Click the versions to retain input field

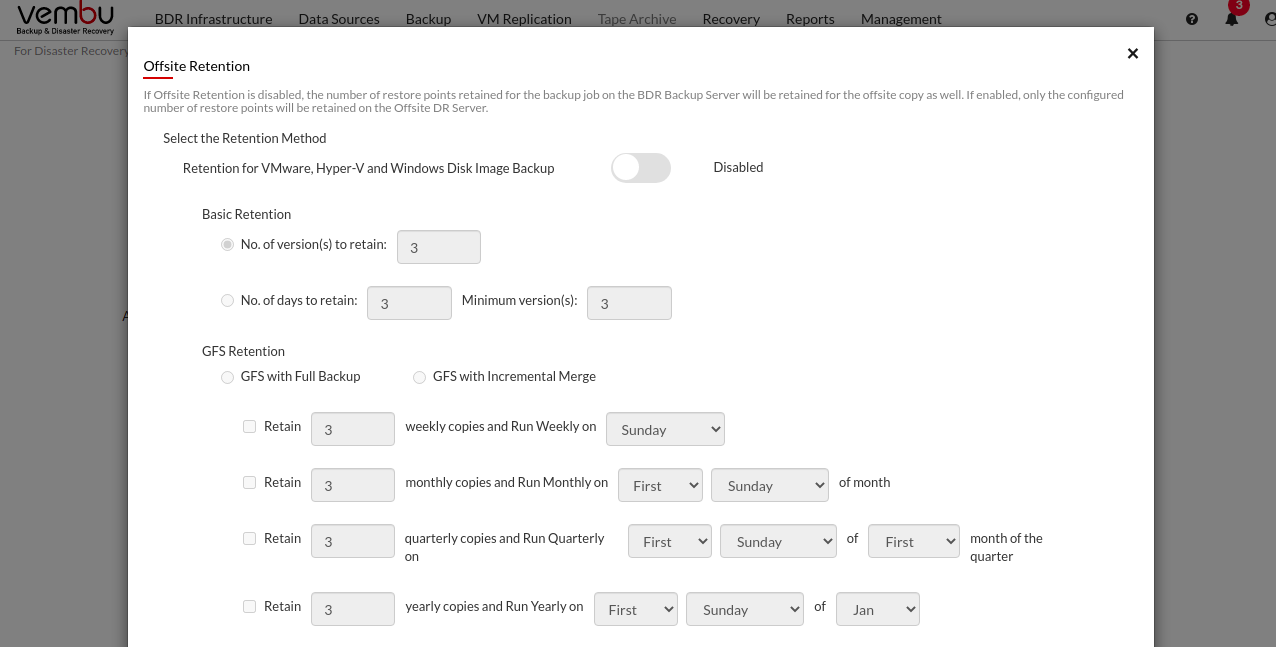tap(439, 247)
